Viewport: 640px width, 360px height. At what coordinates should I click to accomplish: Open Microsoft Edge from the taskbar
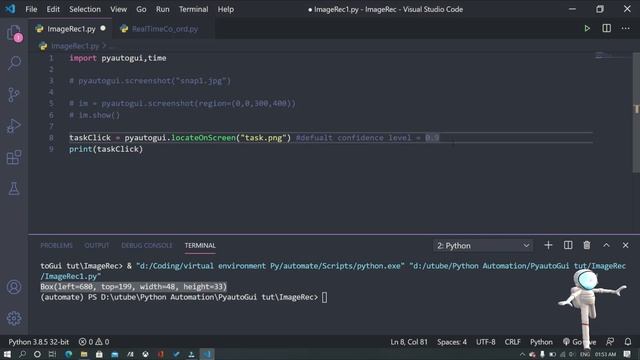coord(68,354)
